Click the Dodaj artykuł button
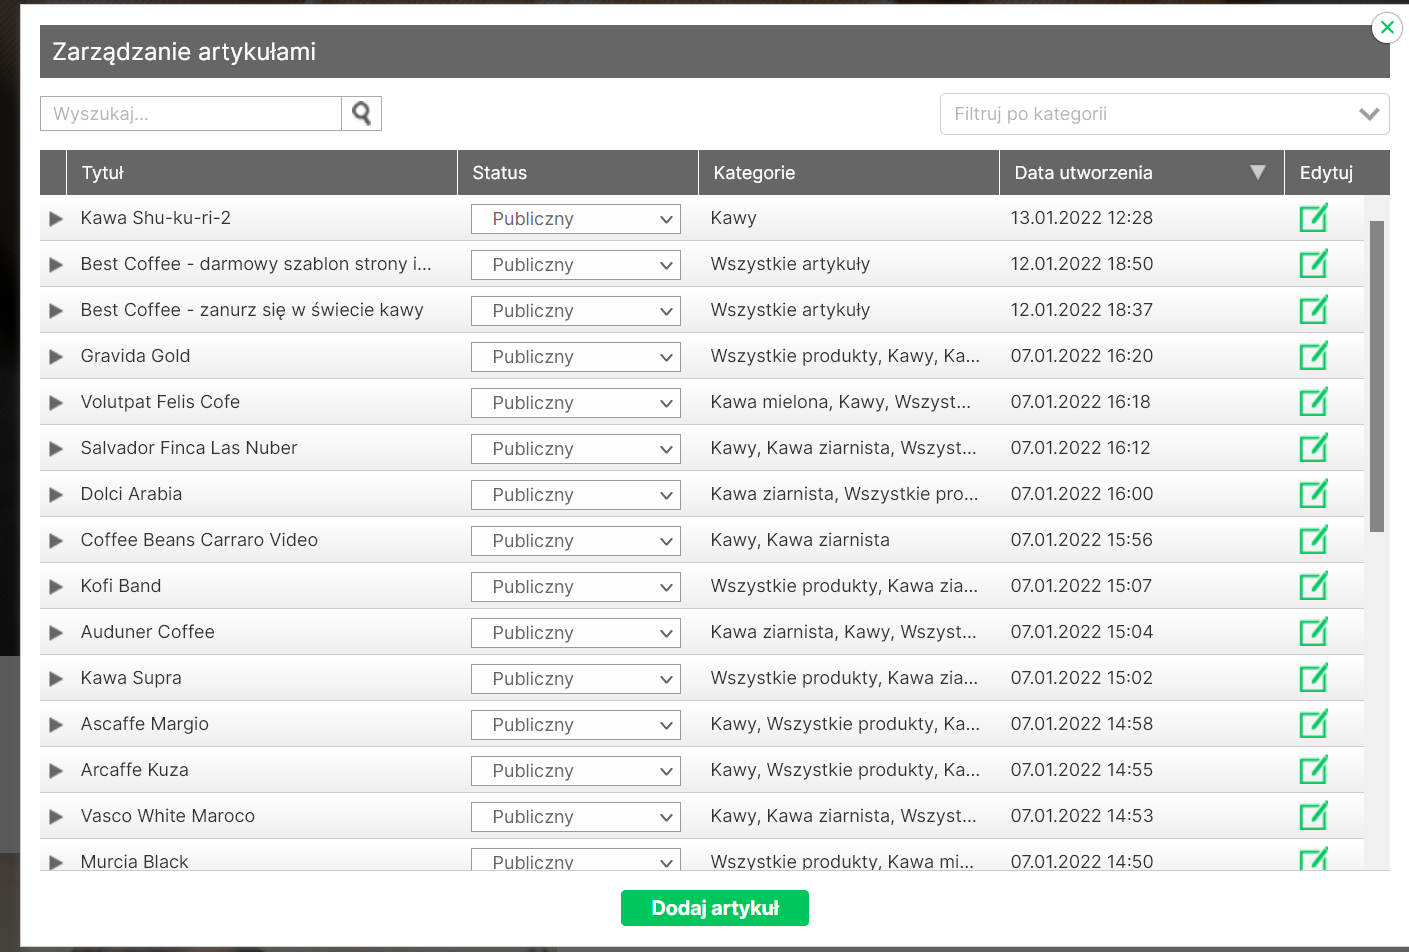Viewport: 1409px width, 952px height. 715,908
